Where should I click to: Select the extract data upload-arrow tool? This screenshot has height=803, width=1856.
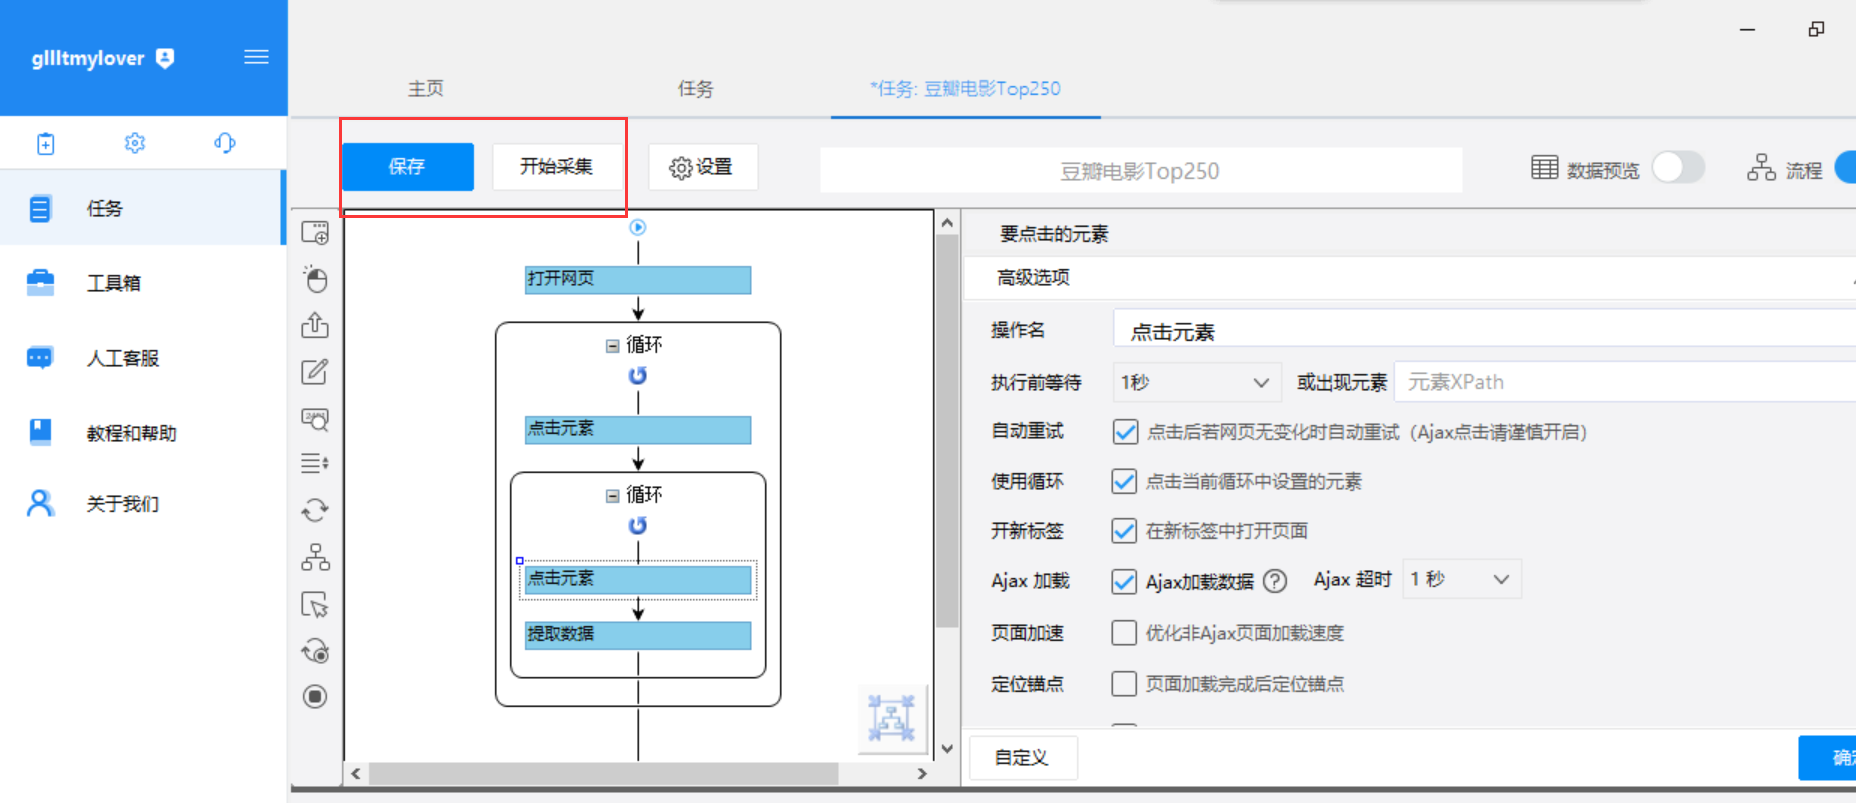pyautogui.click(x=315, y=325)
